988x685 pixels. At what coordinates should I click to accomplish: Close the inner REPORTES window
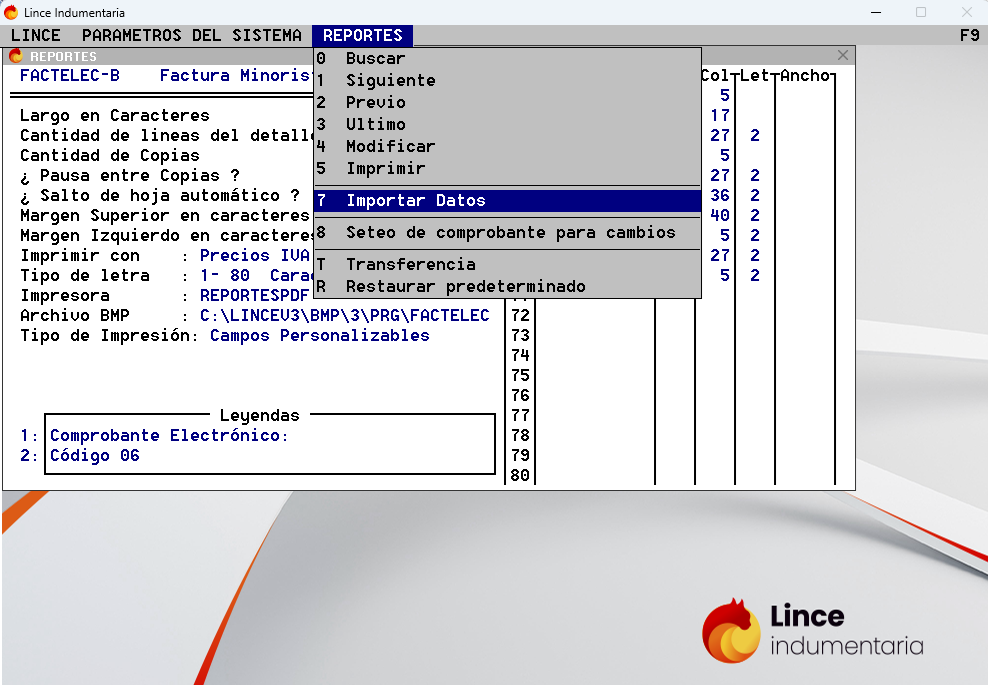[x=842, y=55]
